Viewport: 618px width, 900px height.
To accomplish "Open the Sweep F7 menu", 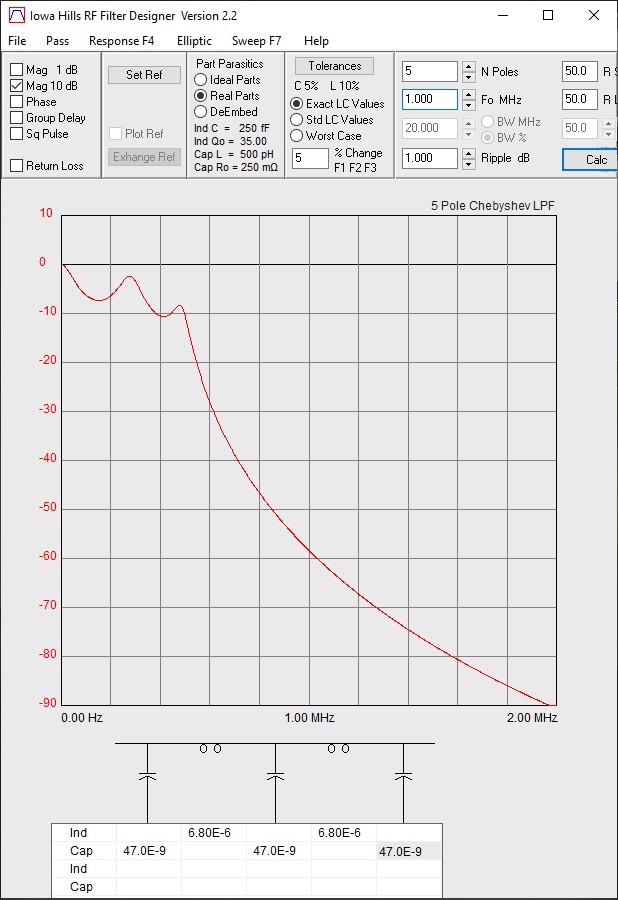I will [256, 41].
